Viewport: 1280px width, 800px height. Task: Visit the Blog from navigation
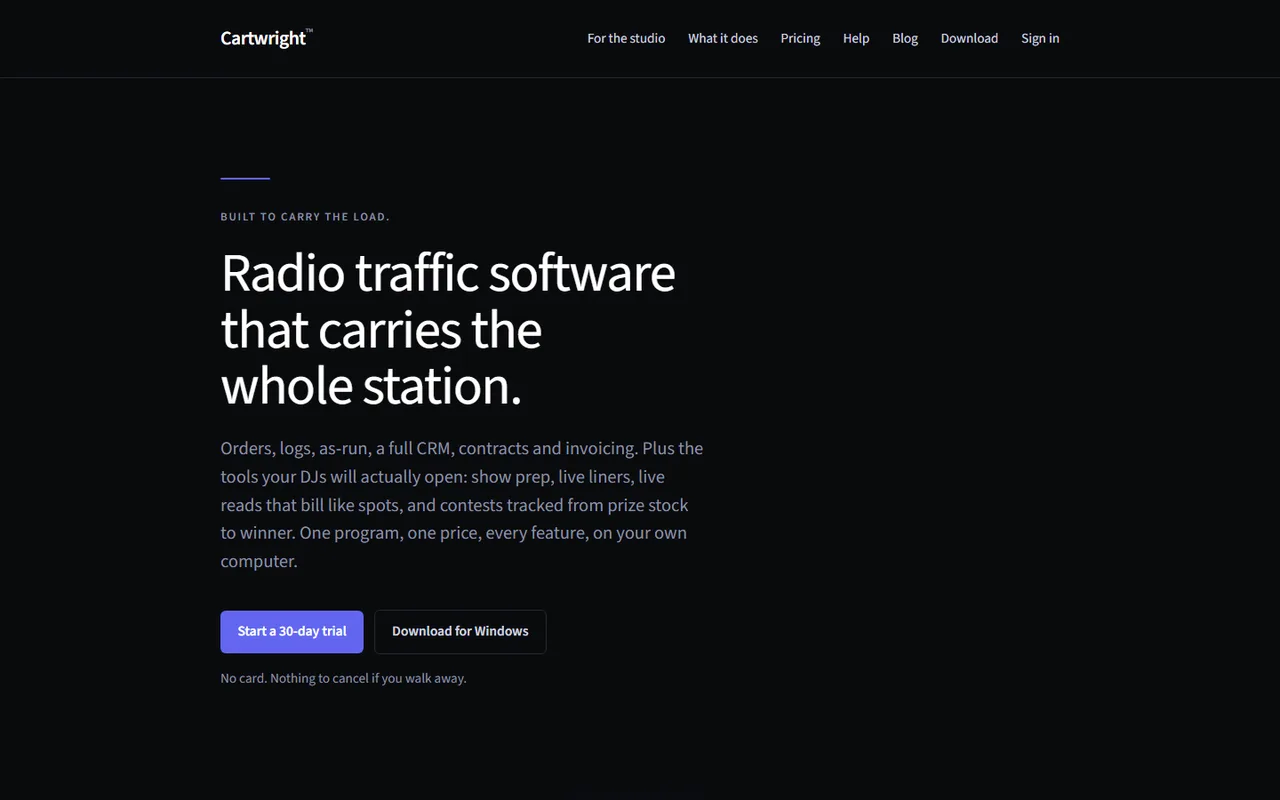pos(905,38)
